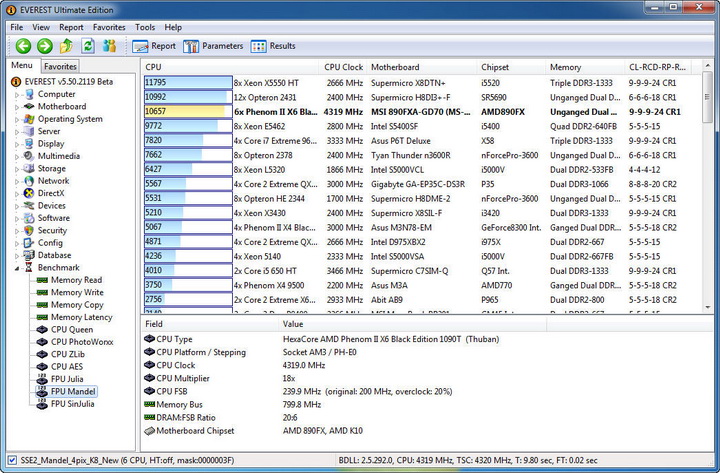Switch to the Favorites tab

(x=60, y=67)
